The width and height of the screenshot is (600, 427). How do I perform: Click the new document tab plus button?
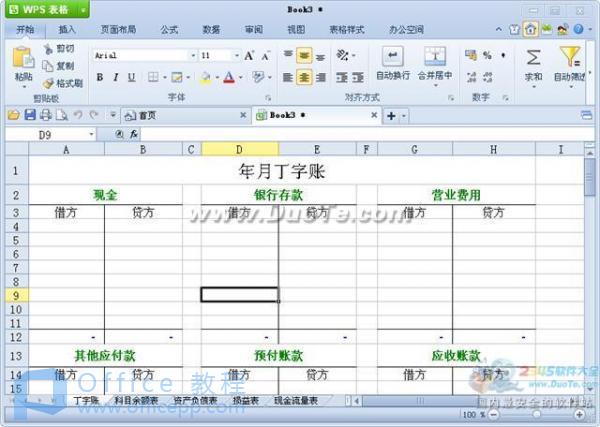(391, 116)
